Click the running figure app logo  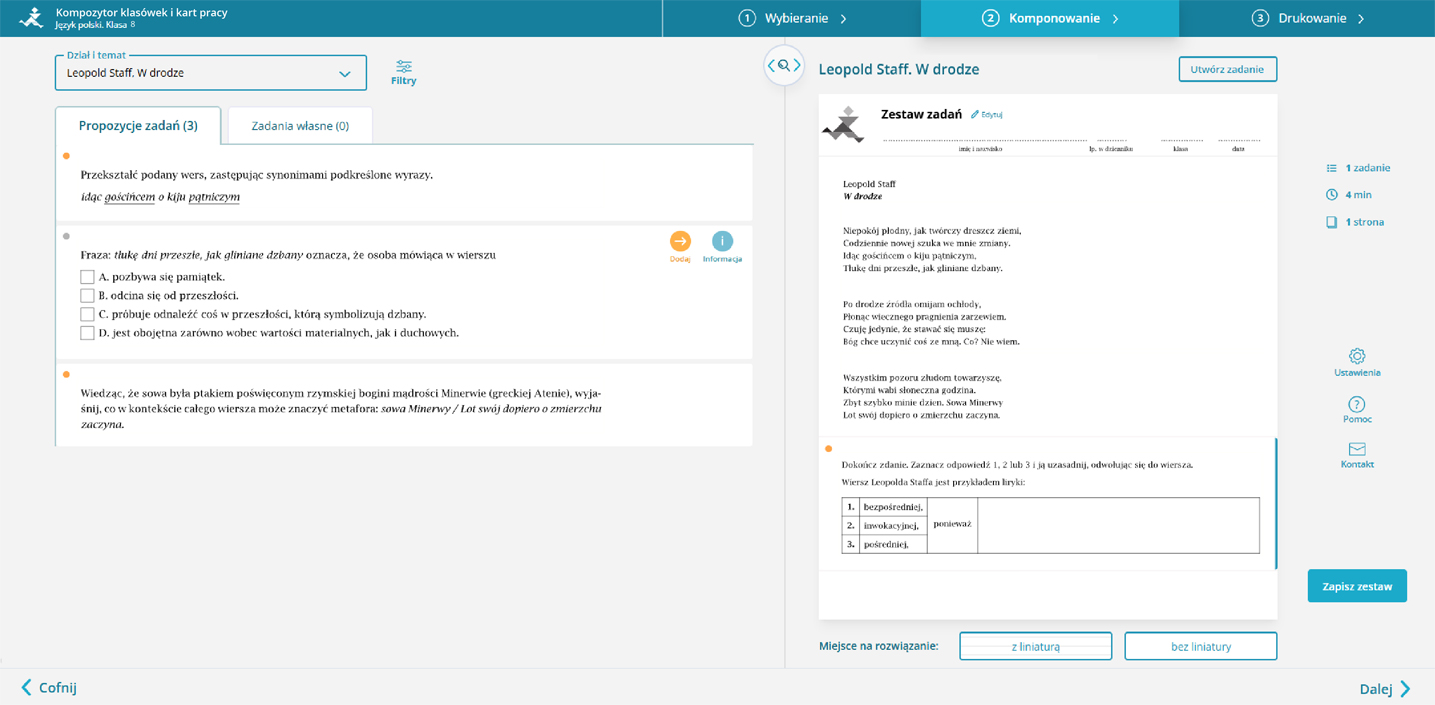pos(31,17)
